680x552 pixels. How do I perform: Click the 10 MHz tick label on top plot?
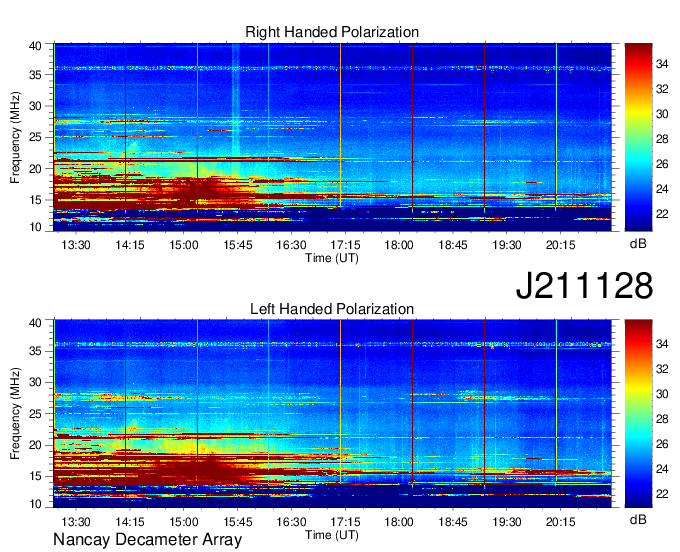(x=35, y=227)
